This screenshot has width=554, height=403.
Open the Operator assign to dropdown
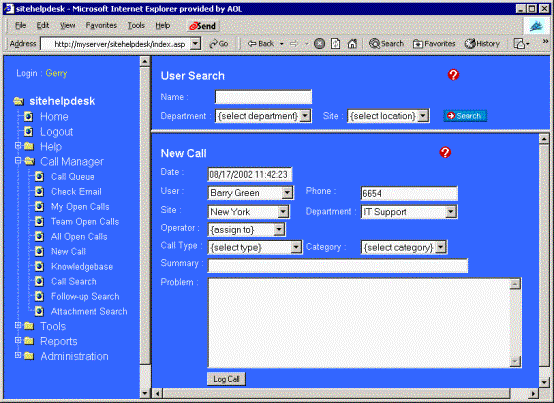(246, 230)
